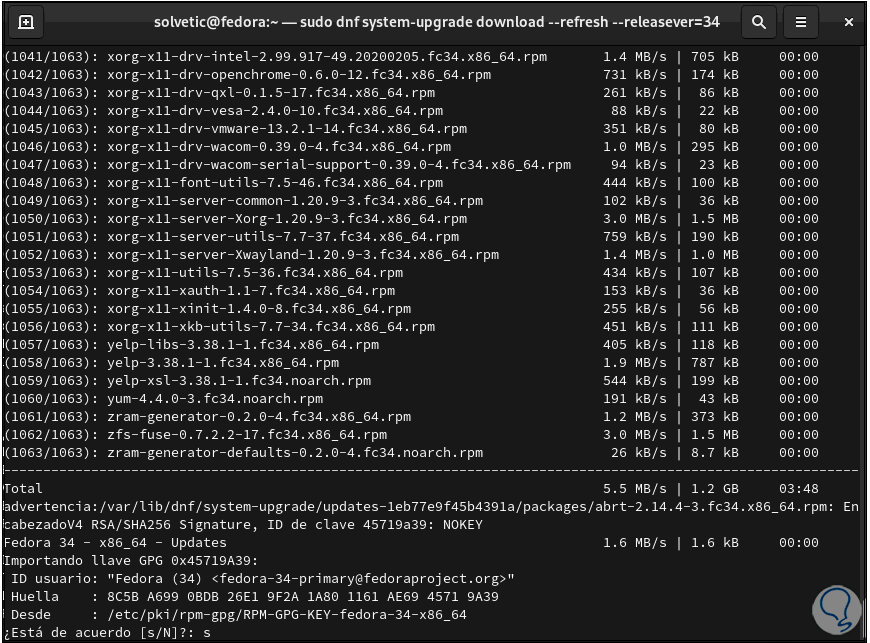The image size is (870, 643).
Task: Click the xorg-x11-server-Xwayland package line
Action: click(302, 255)
